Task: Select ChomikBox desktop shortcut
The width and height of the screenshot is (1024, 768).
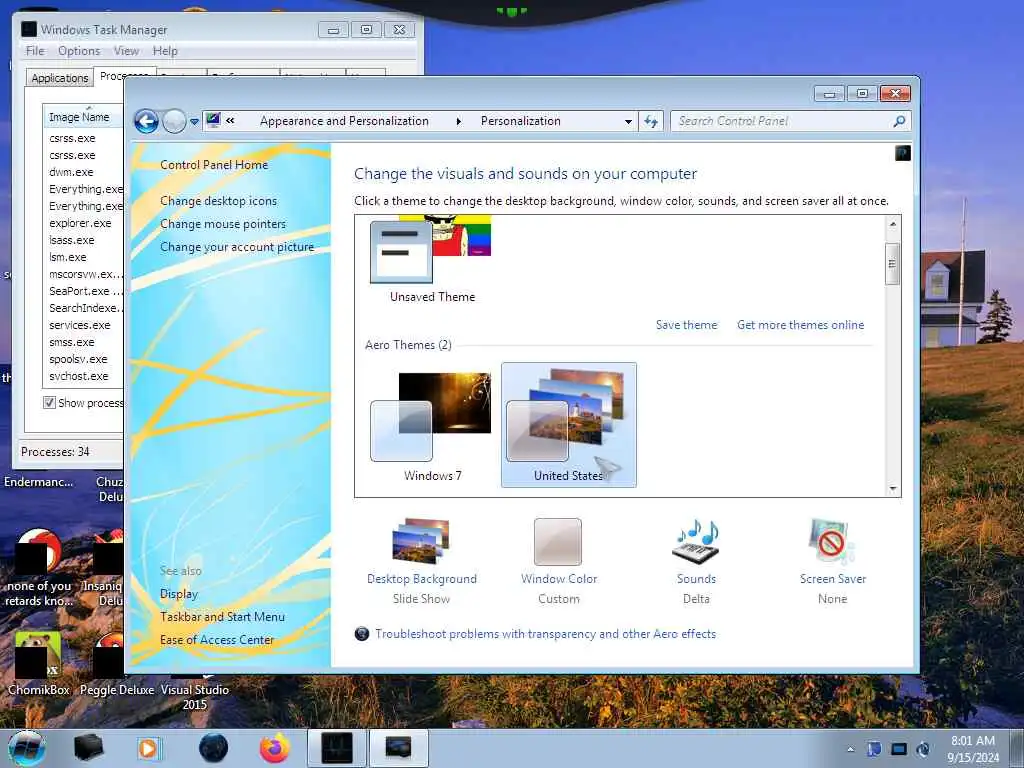Action: point(39,664)
